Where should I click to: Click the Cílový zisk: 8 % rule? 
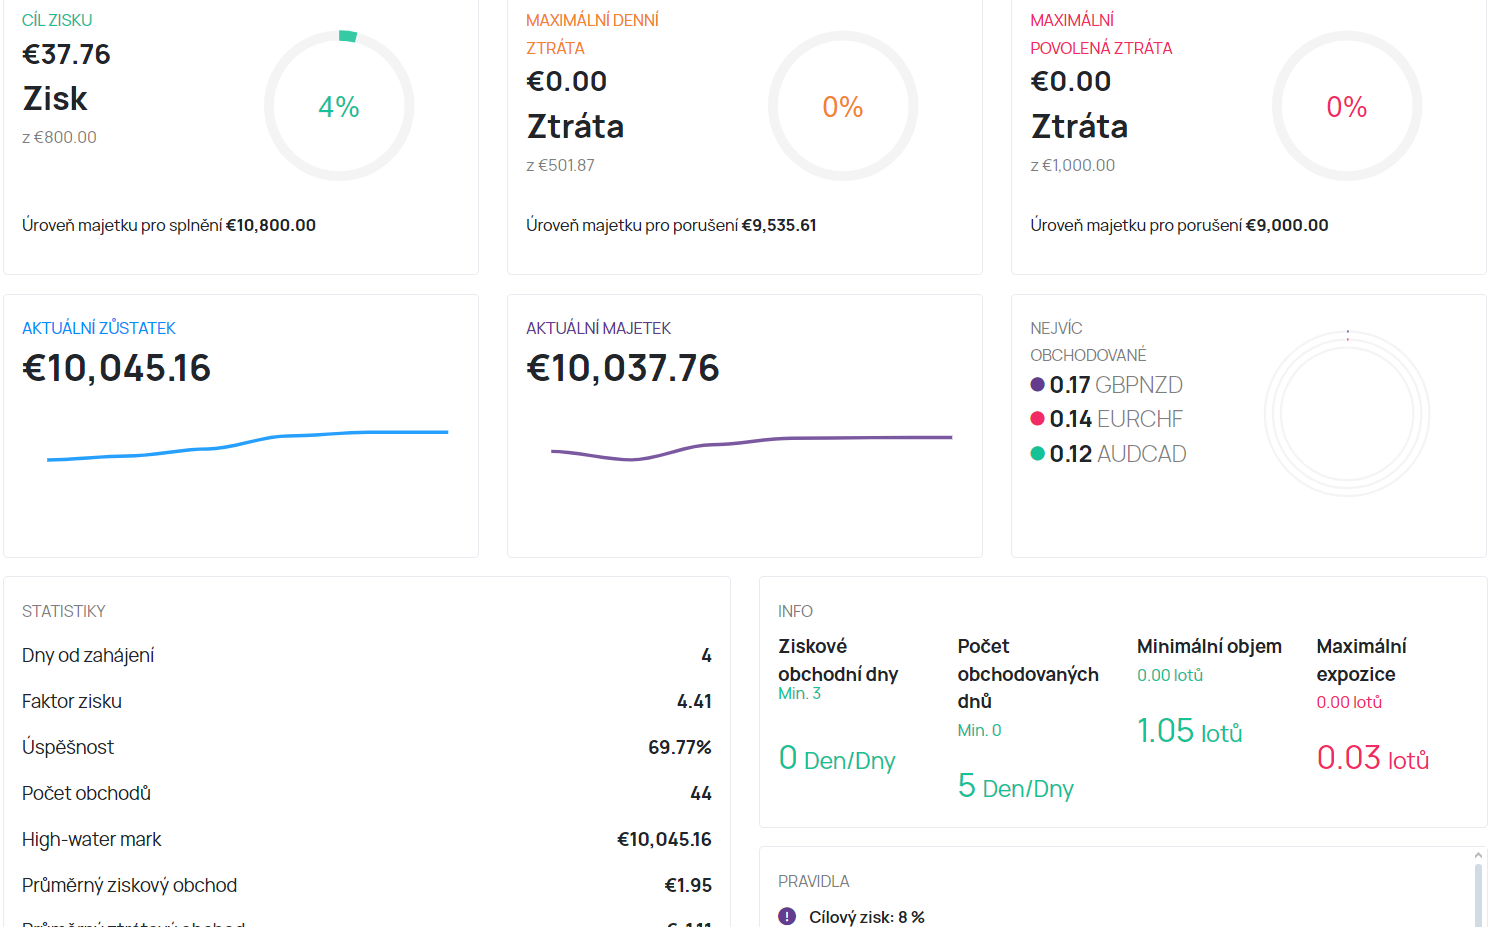pos(866,916)
